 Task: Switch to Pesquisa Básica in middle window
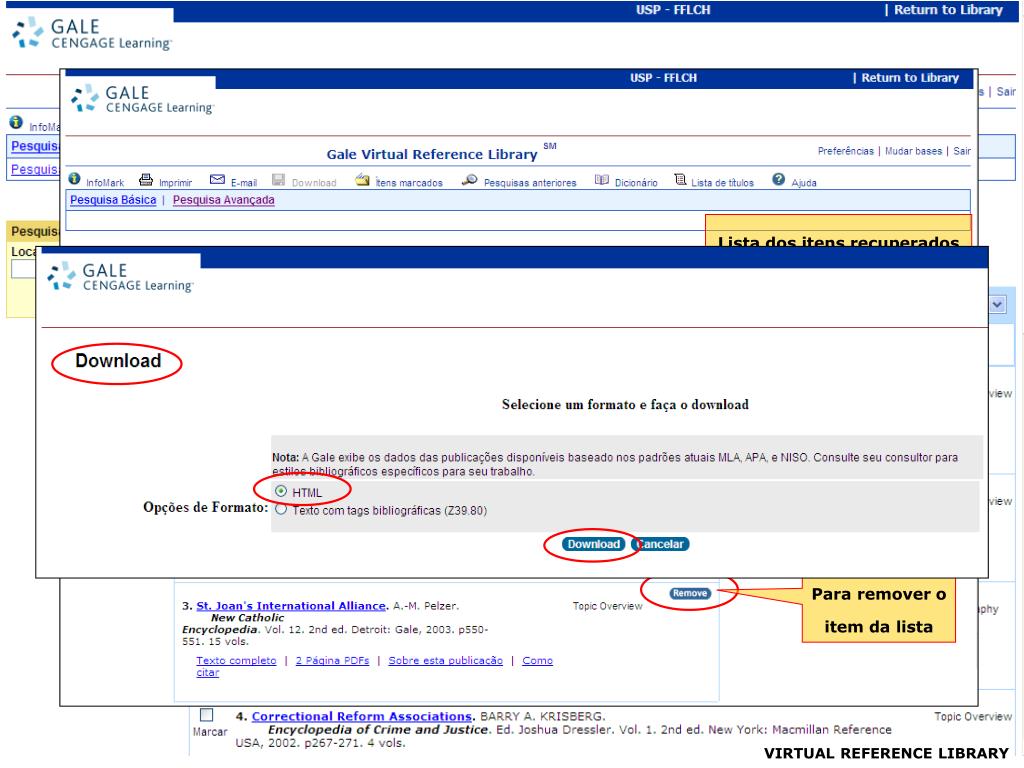tap(113, 200)
